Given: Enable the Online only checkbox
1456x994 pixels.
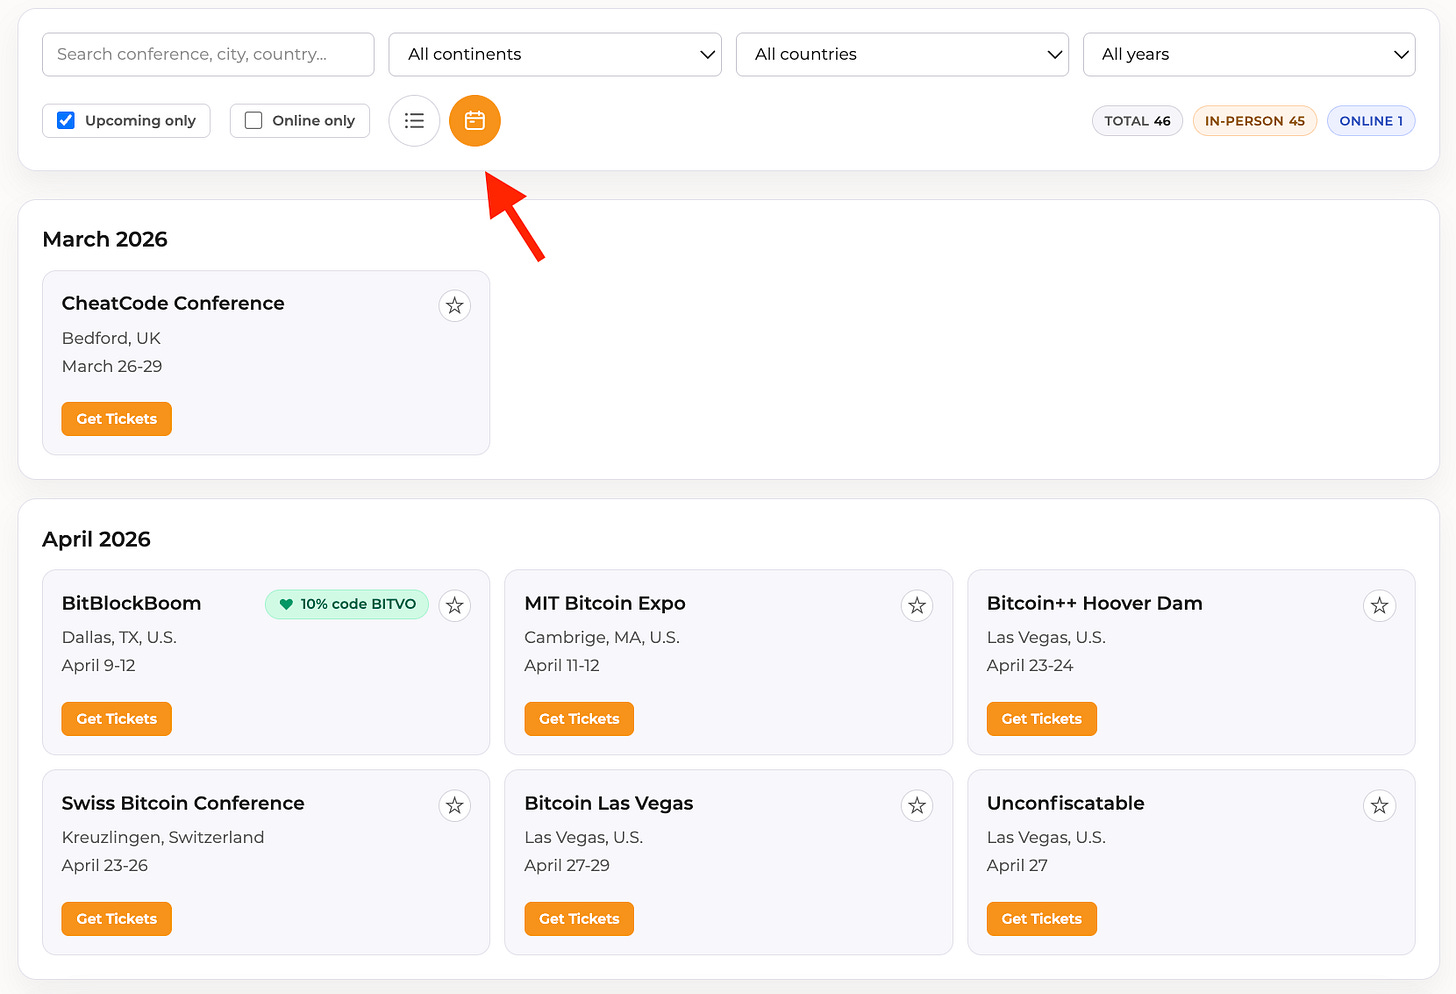Looking at the screenshot, I should coord(254,121).
